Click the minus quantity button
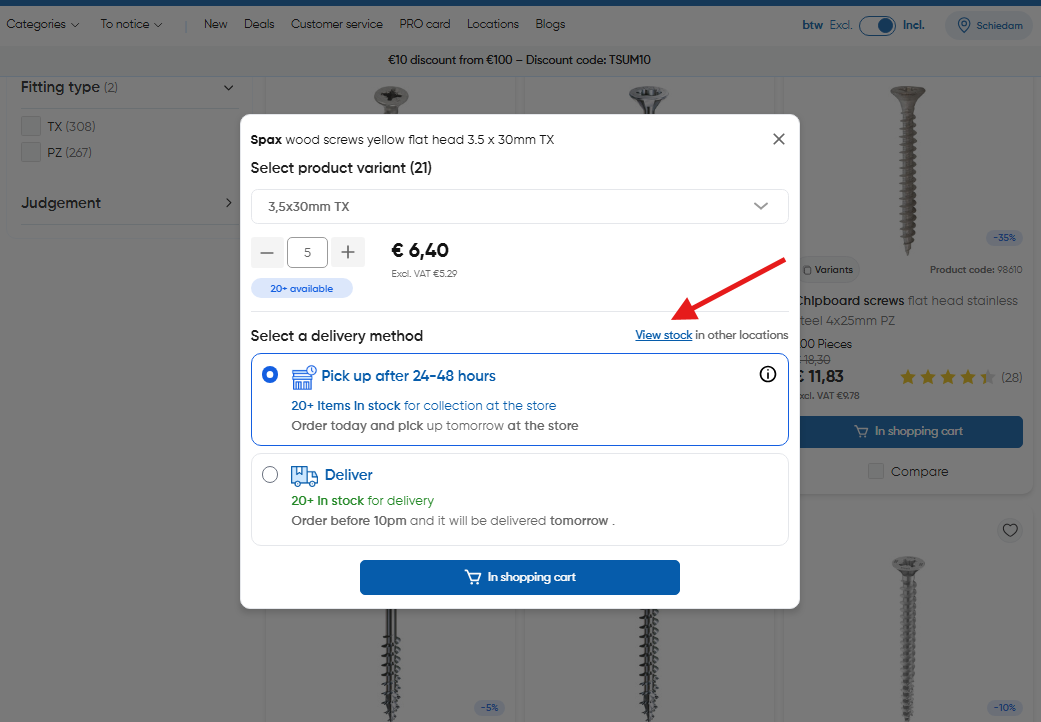This screenshot has height=722, width=1041. (x=267, y=252)
